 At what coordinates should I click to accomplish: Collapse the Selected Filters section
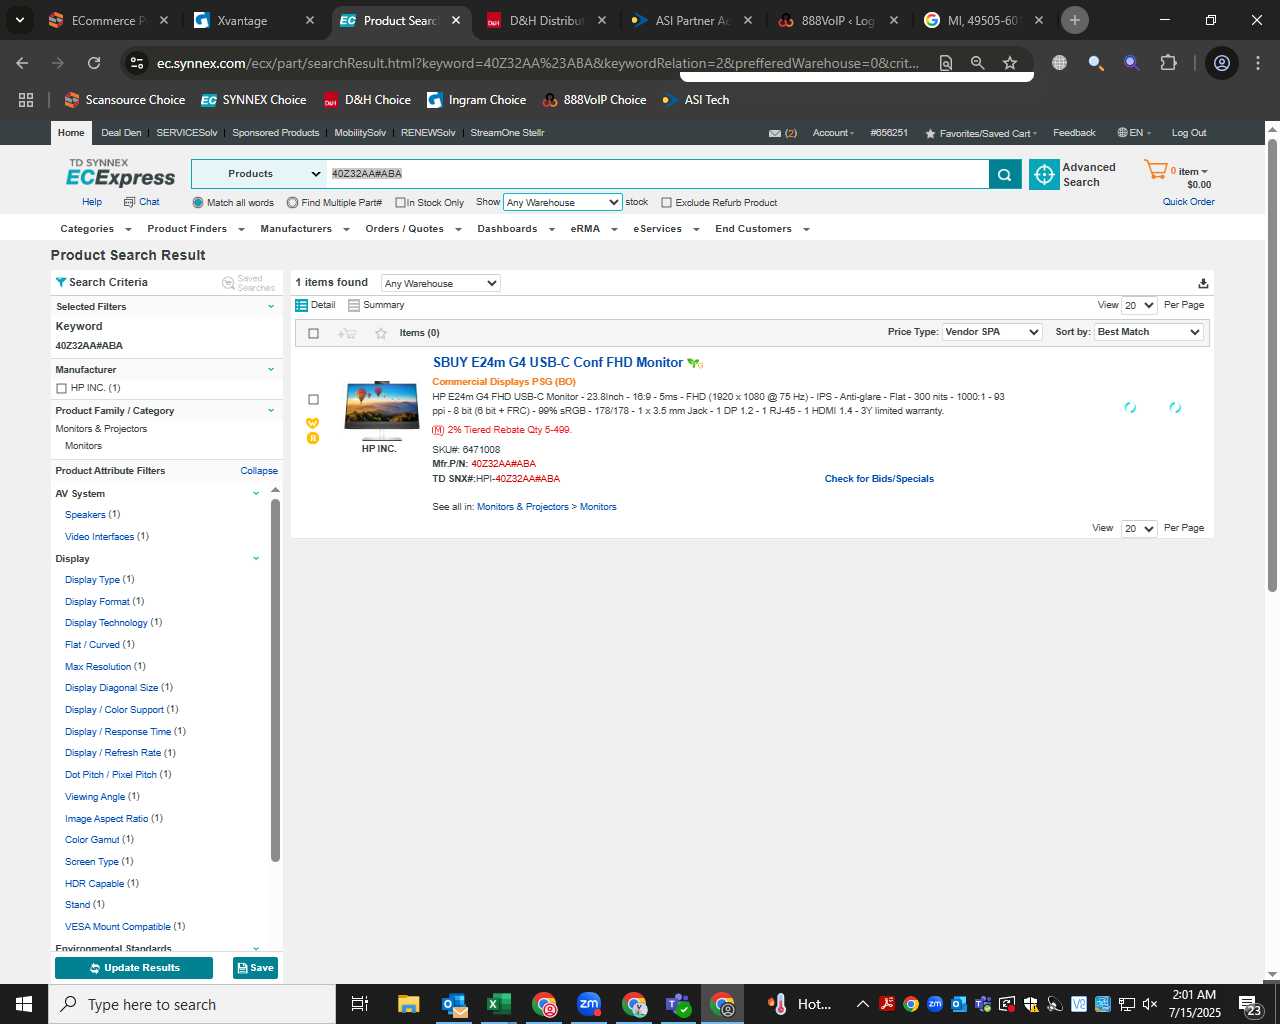(270, 307)
